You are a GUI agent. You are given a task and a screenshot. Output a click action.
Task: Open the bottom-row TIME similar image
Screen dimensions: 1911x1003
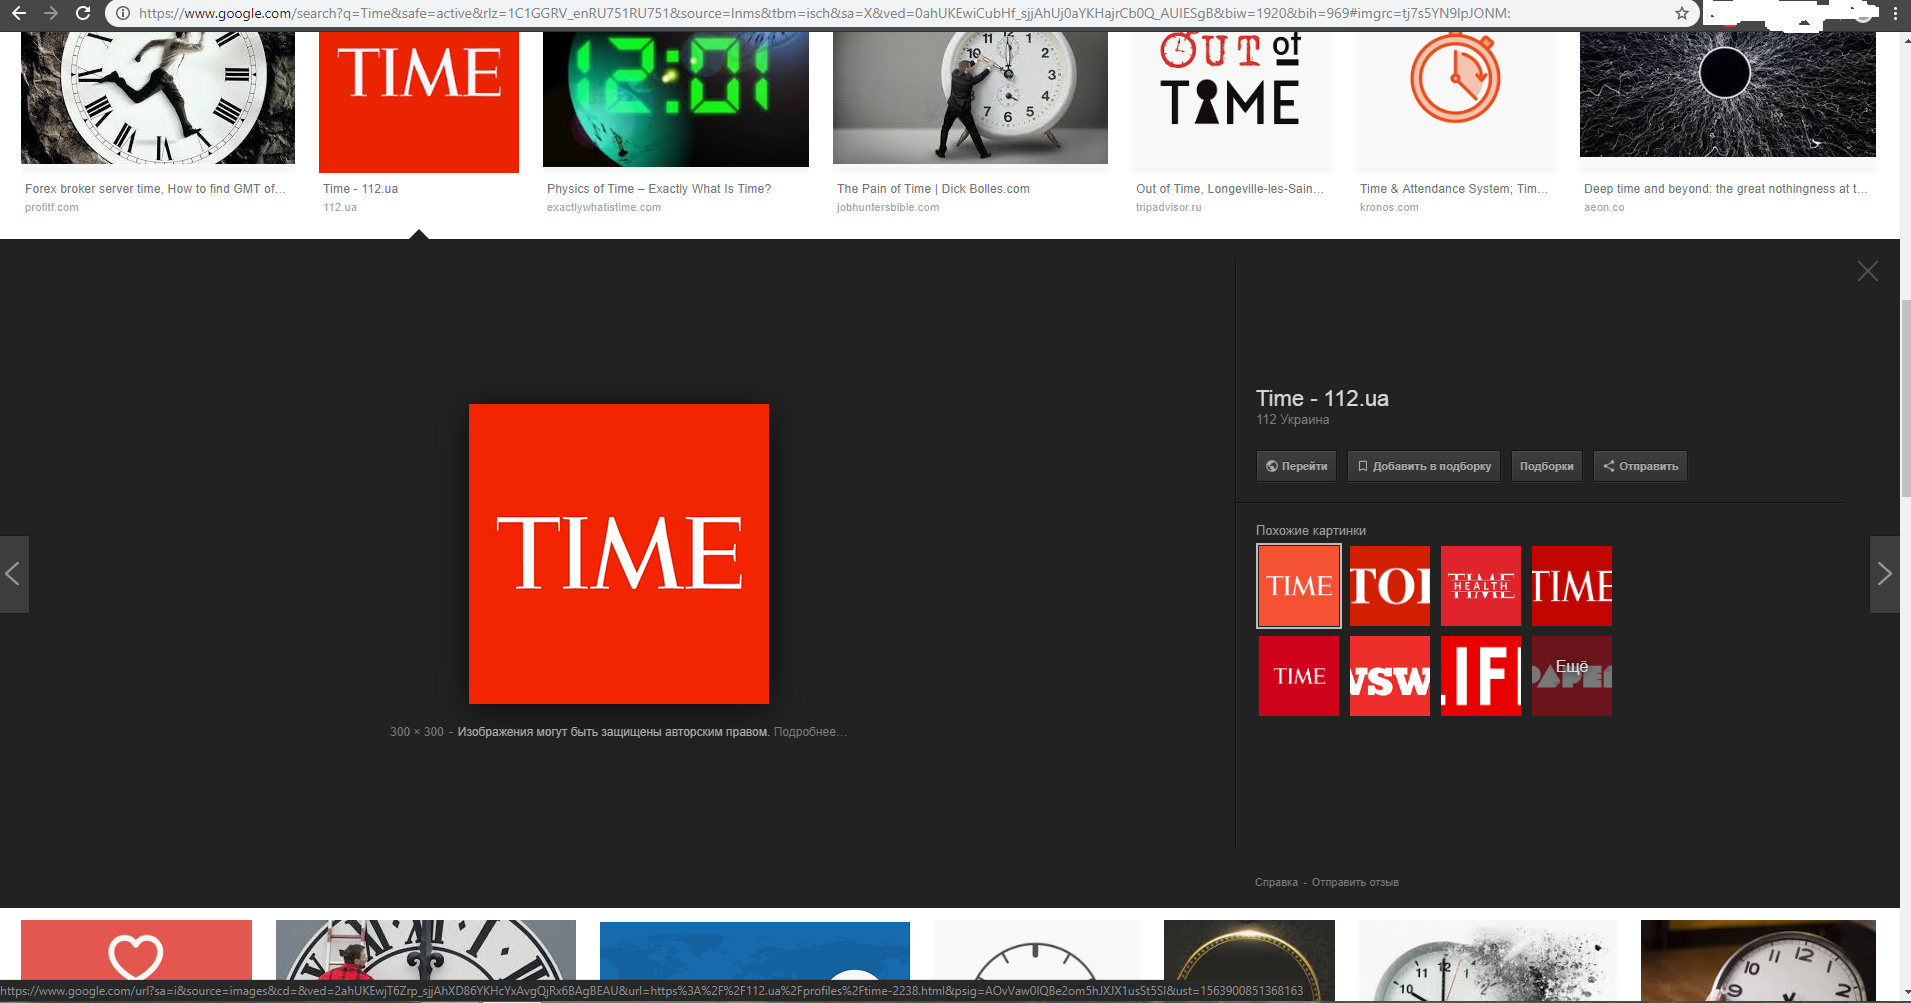pos(1299,676)
